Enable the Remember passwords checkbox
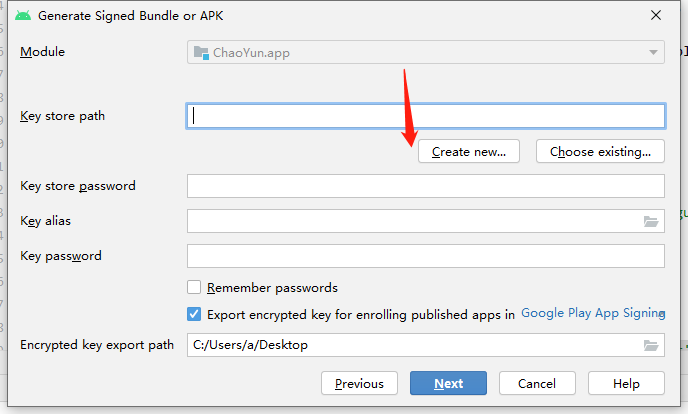 [x=195, y=287]
